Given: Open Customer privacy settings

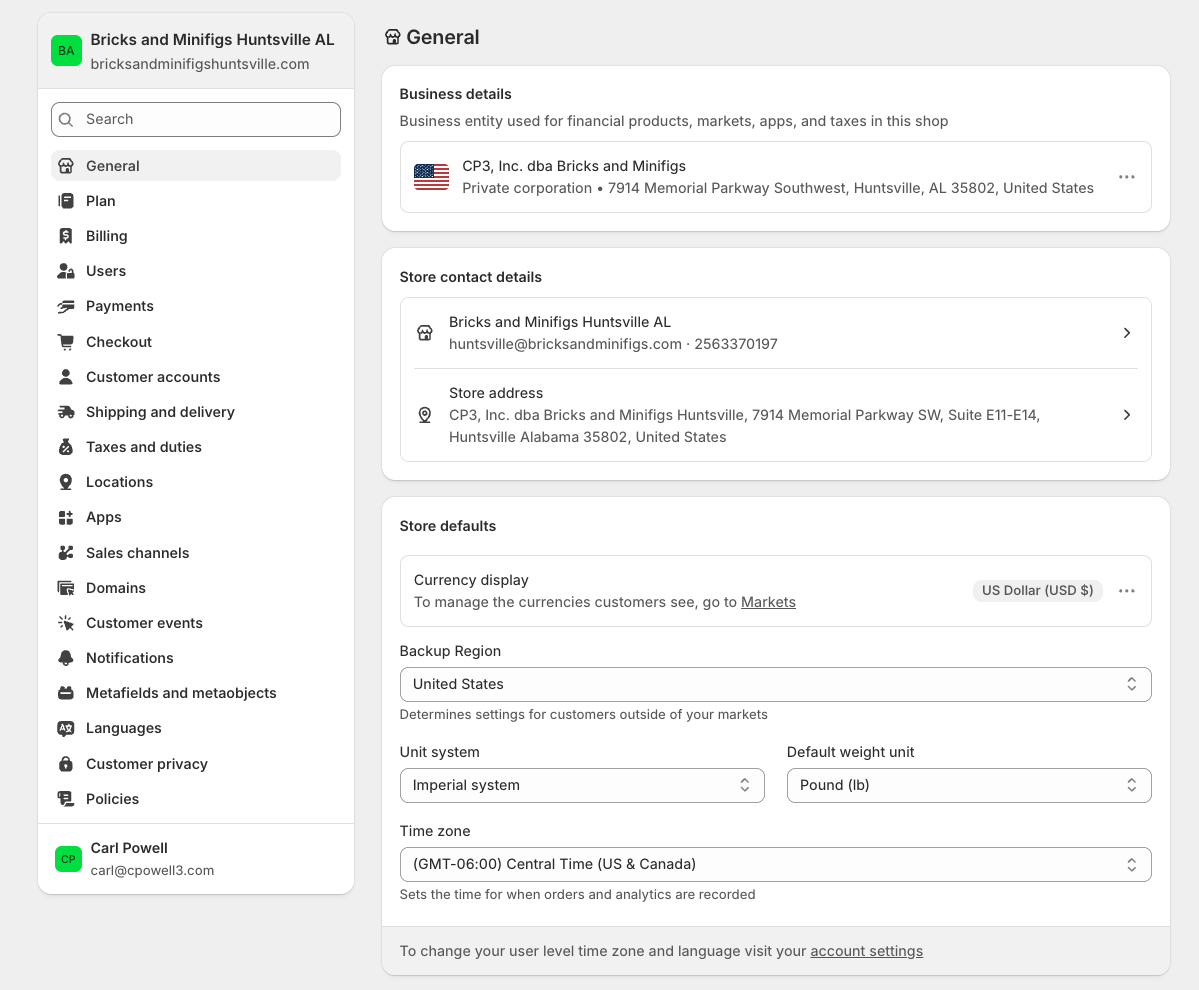Looking at the screenshot, I should pos(196,764).
